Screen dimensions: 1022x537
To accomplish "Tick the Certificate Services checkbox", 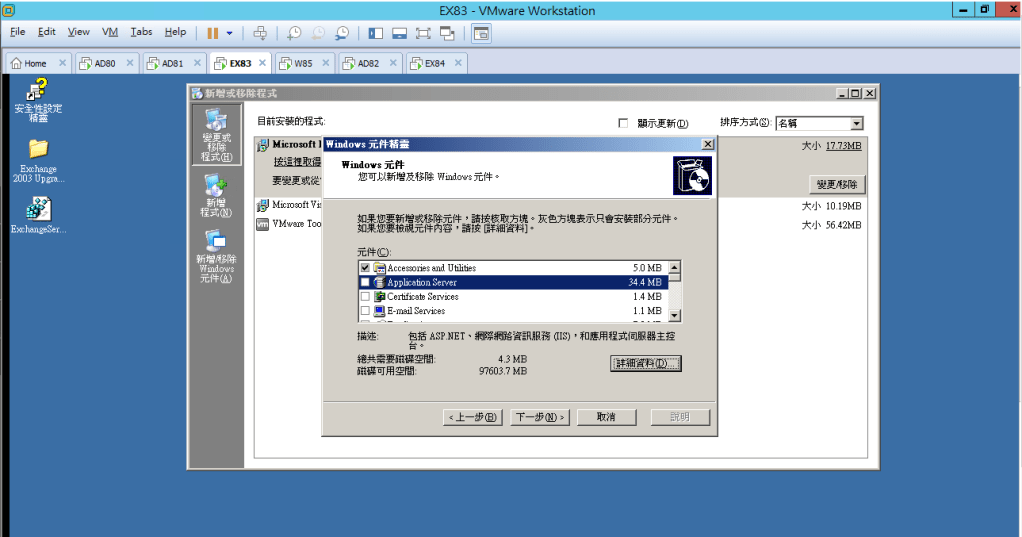I will pos(365,297).
